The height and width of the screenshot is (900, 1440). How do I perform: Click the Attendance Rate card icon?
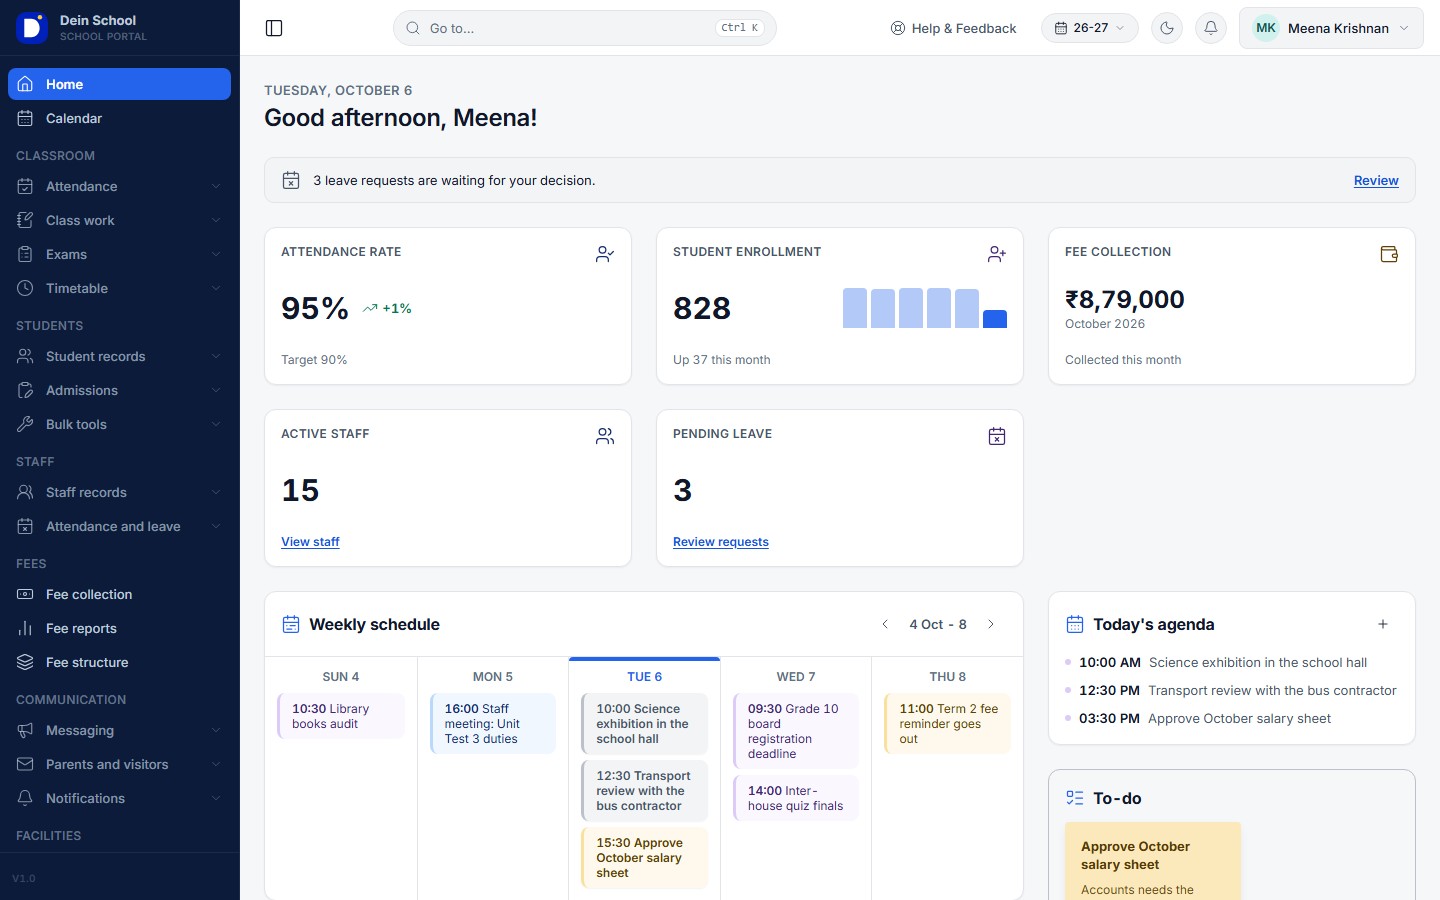pos(605,254)
